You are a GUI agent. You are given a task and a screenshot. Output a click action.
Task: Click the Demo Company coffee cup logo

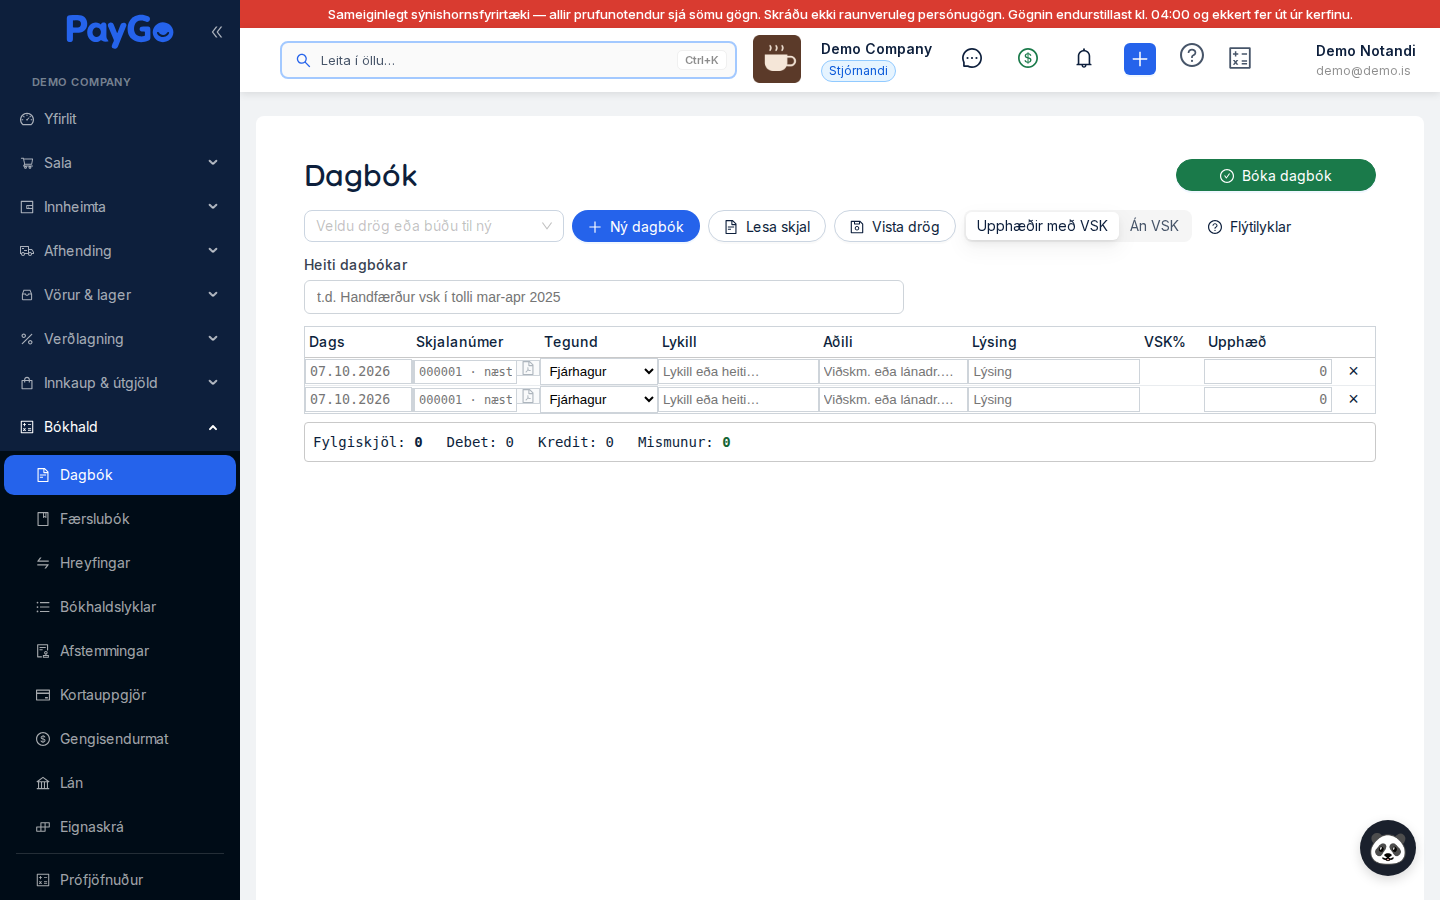click(777, 59)
